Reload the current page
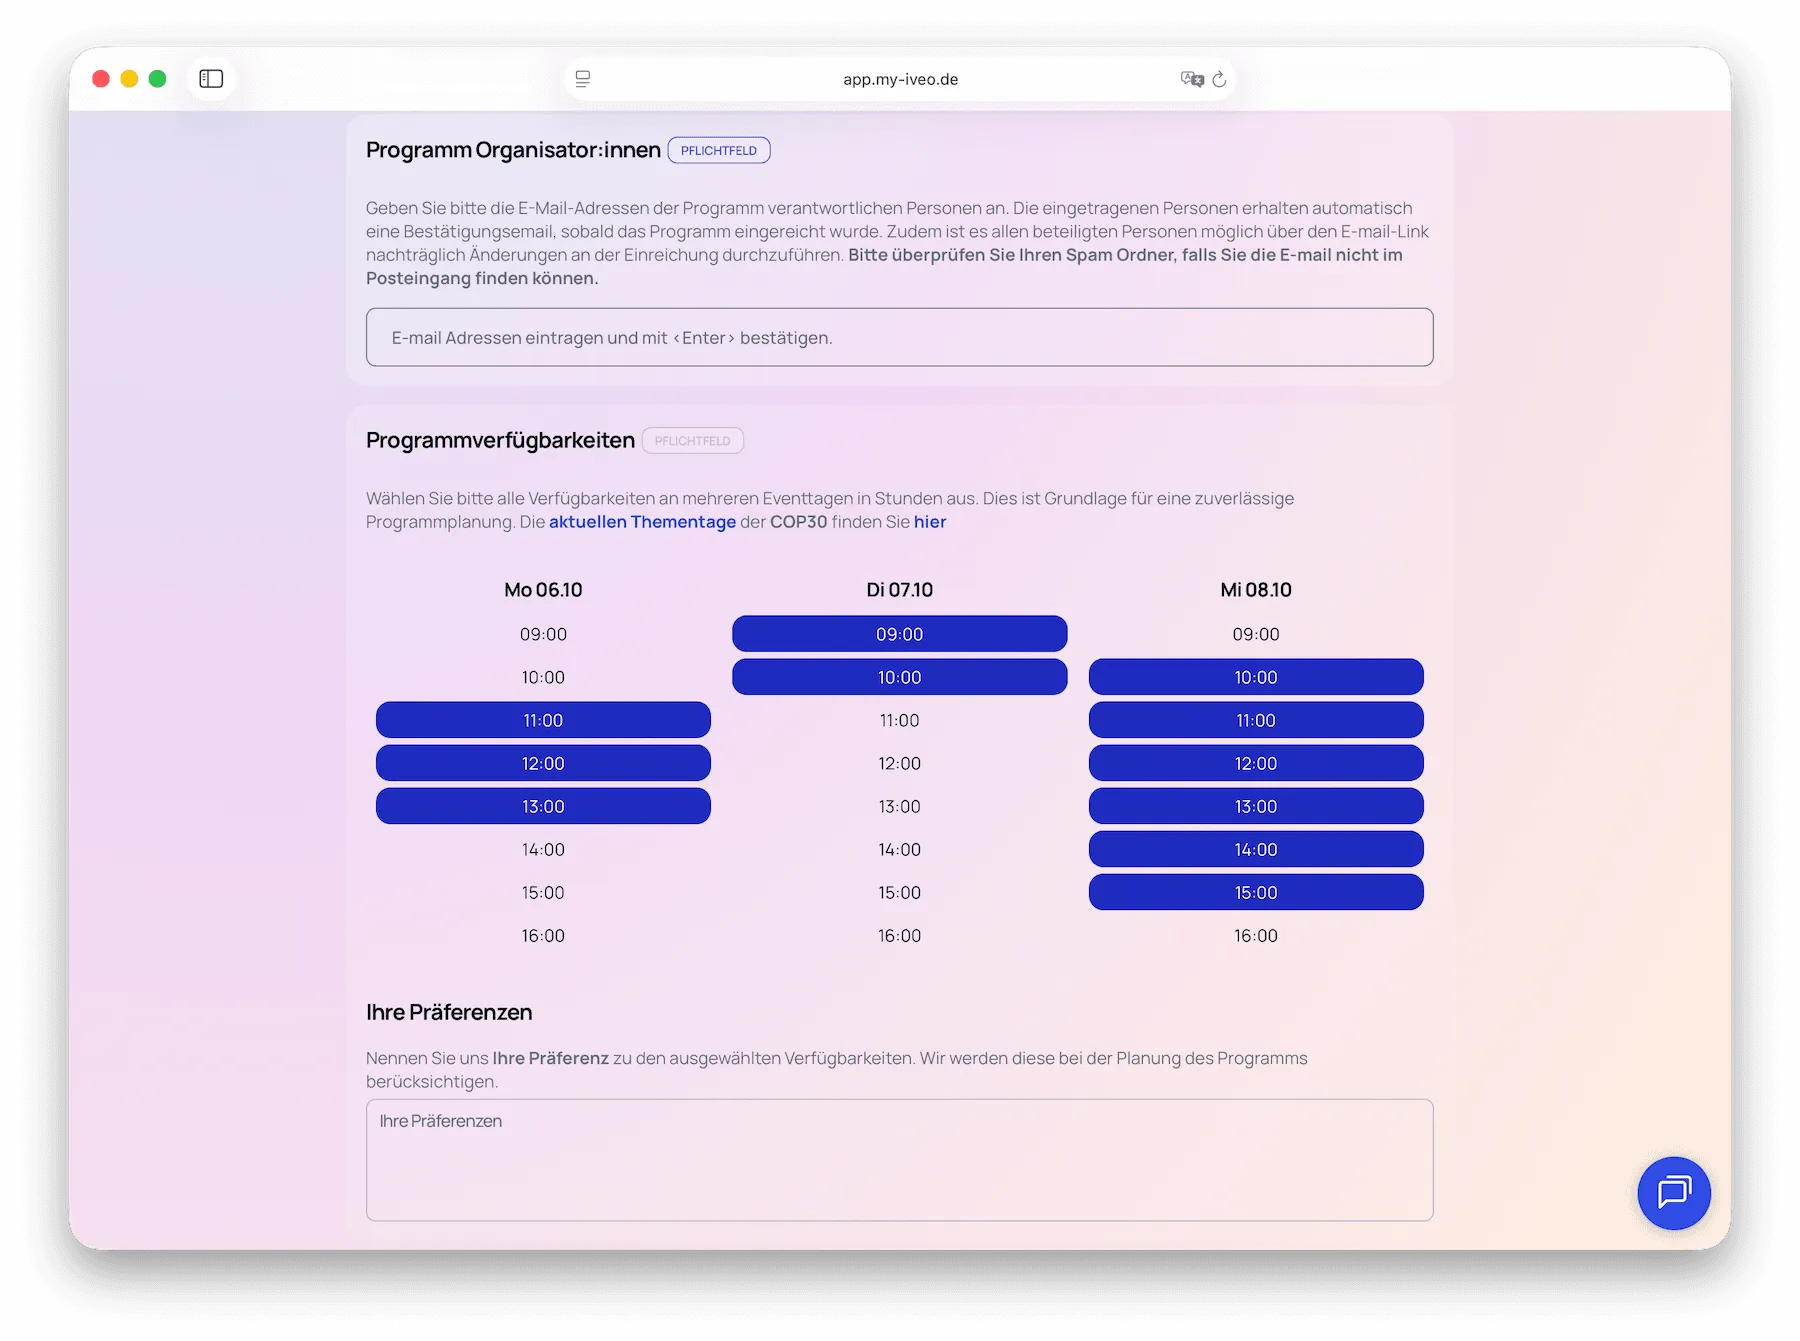The width and height of the screenshot is (1800, 1341). 1219,79
